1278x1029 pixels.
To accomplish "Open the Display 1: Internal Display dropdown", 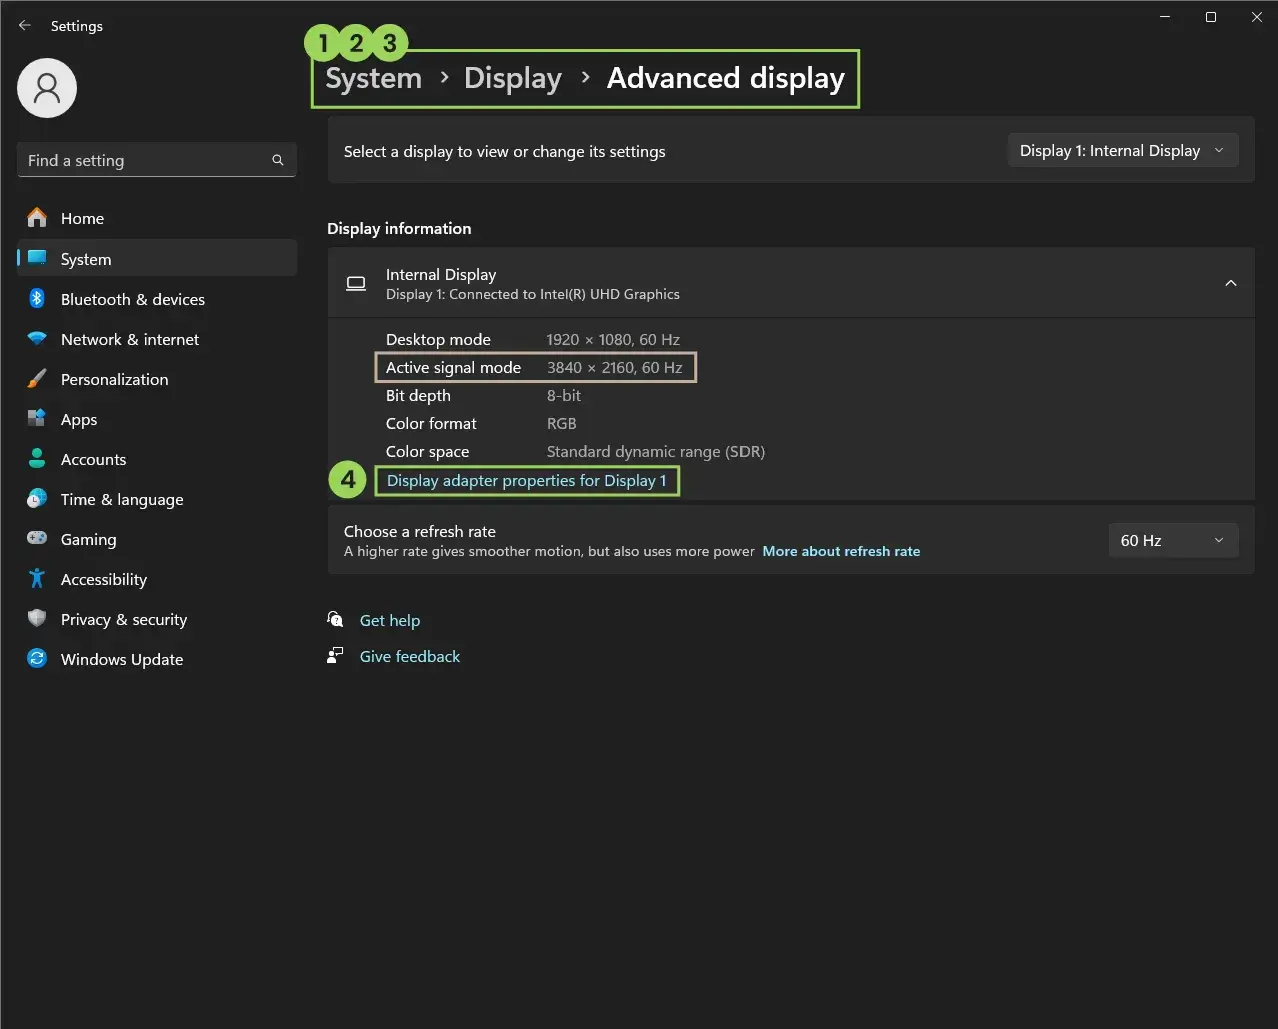I will 1123,151.
